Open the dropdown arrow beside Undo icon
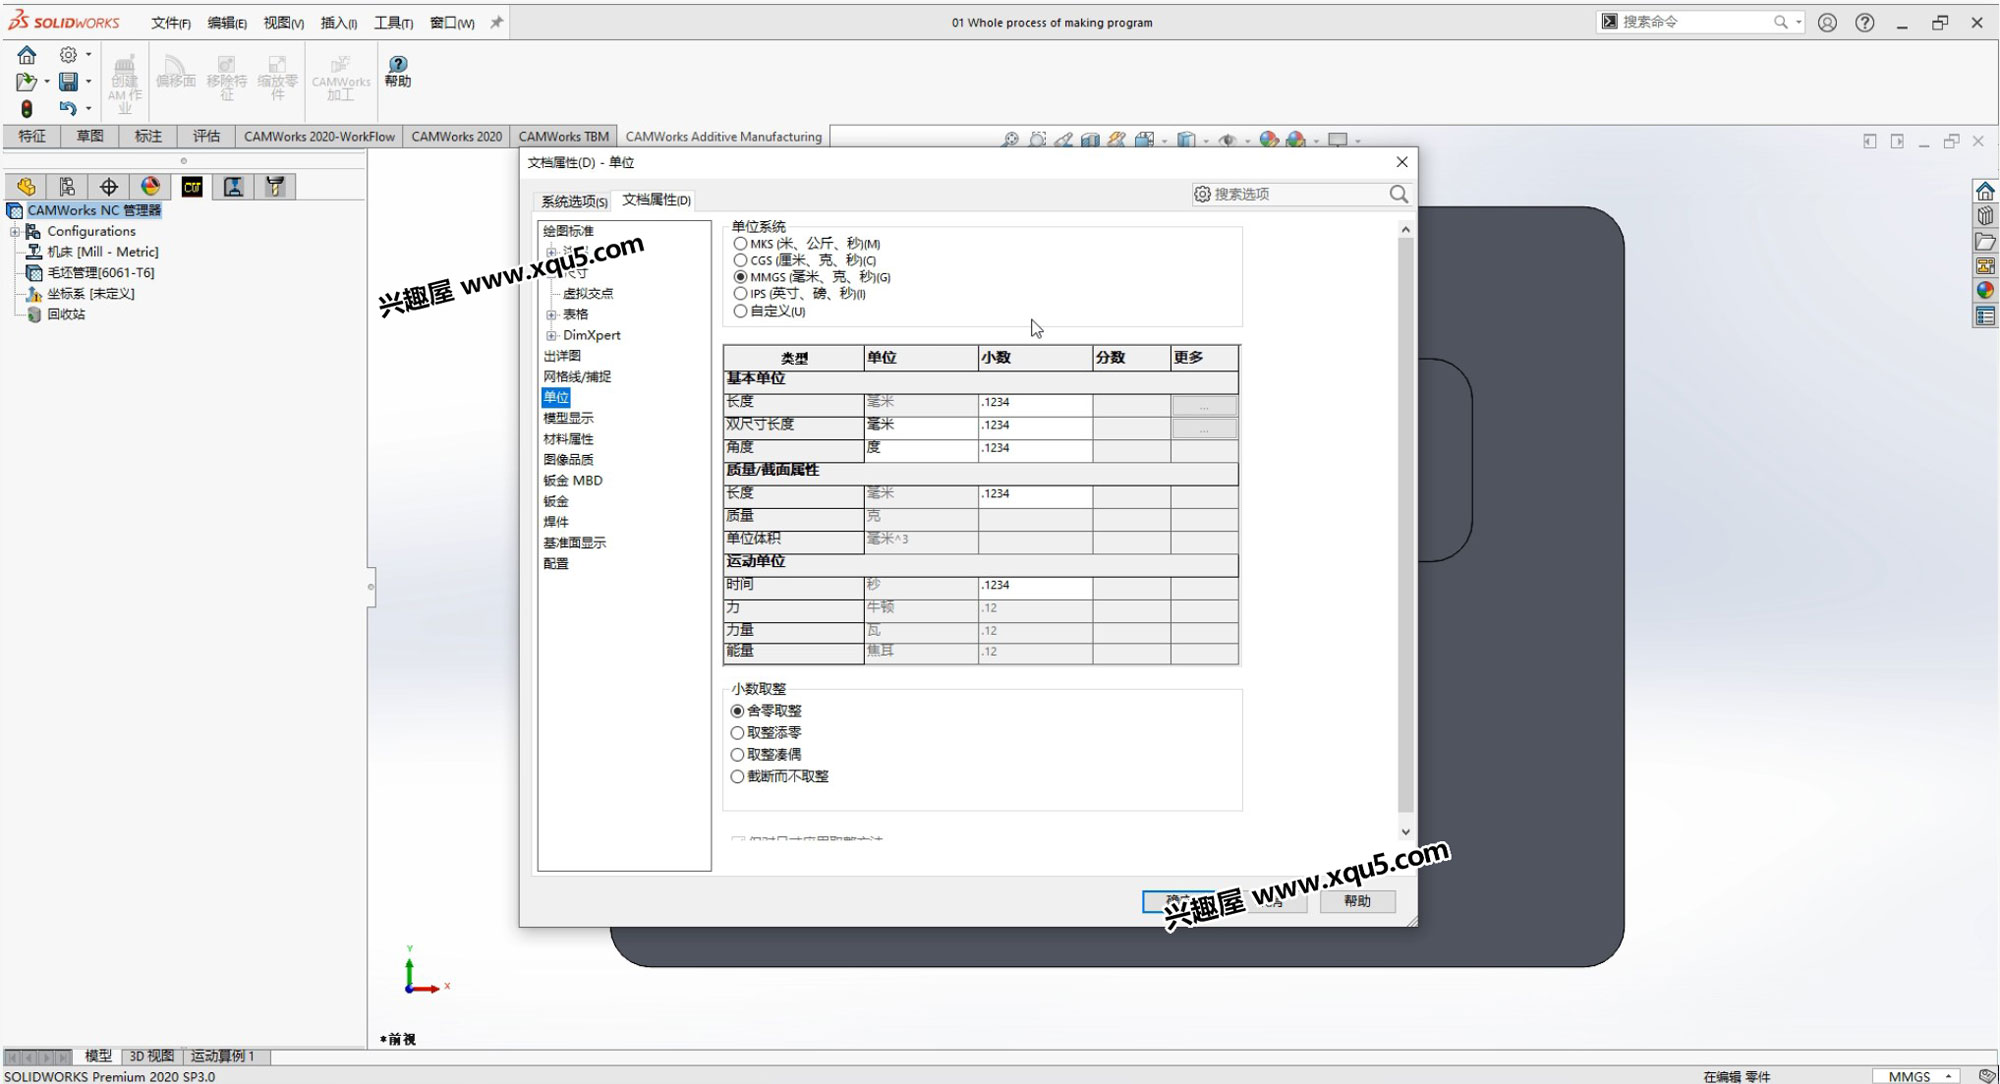The image size is (2000, 1084). 88,108
